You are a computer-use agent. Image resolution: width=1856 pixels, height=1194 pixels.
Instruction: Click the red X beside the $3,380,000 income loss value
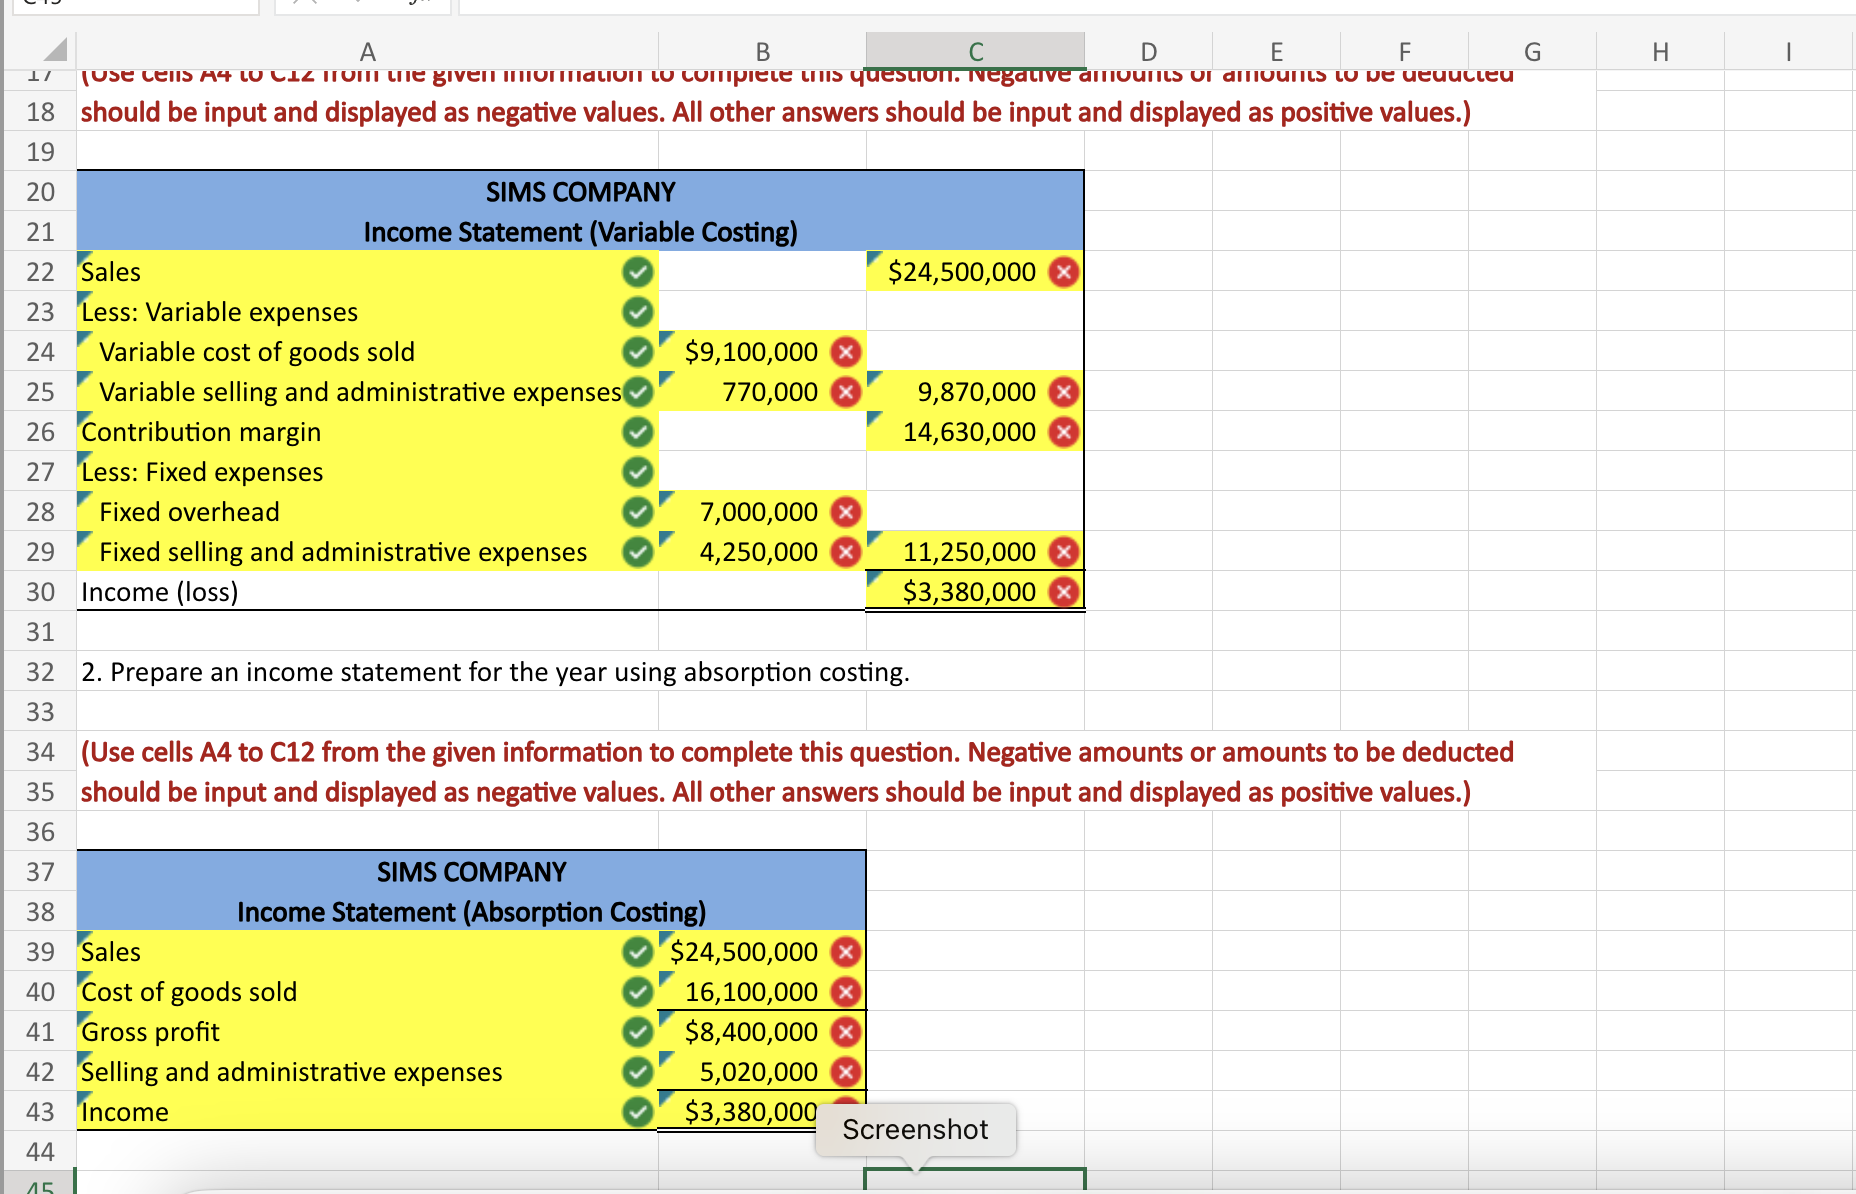point(1064,591)
